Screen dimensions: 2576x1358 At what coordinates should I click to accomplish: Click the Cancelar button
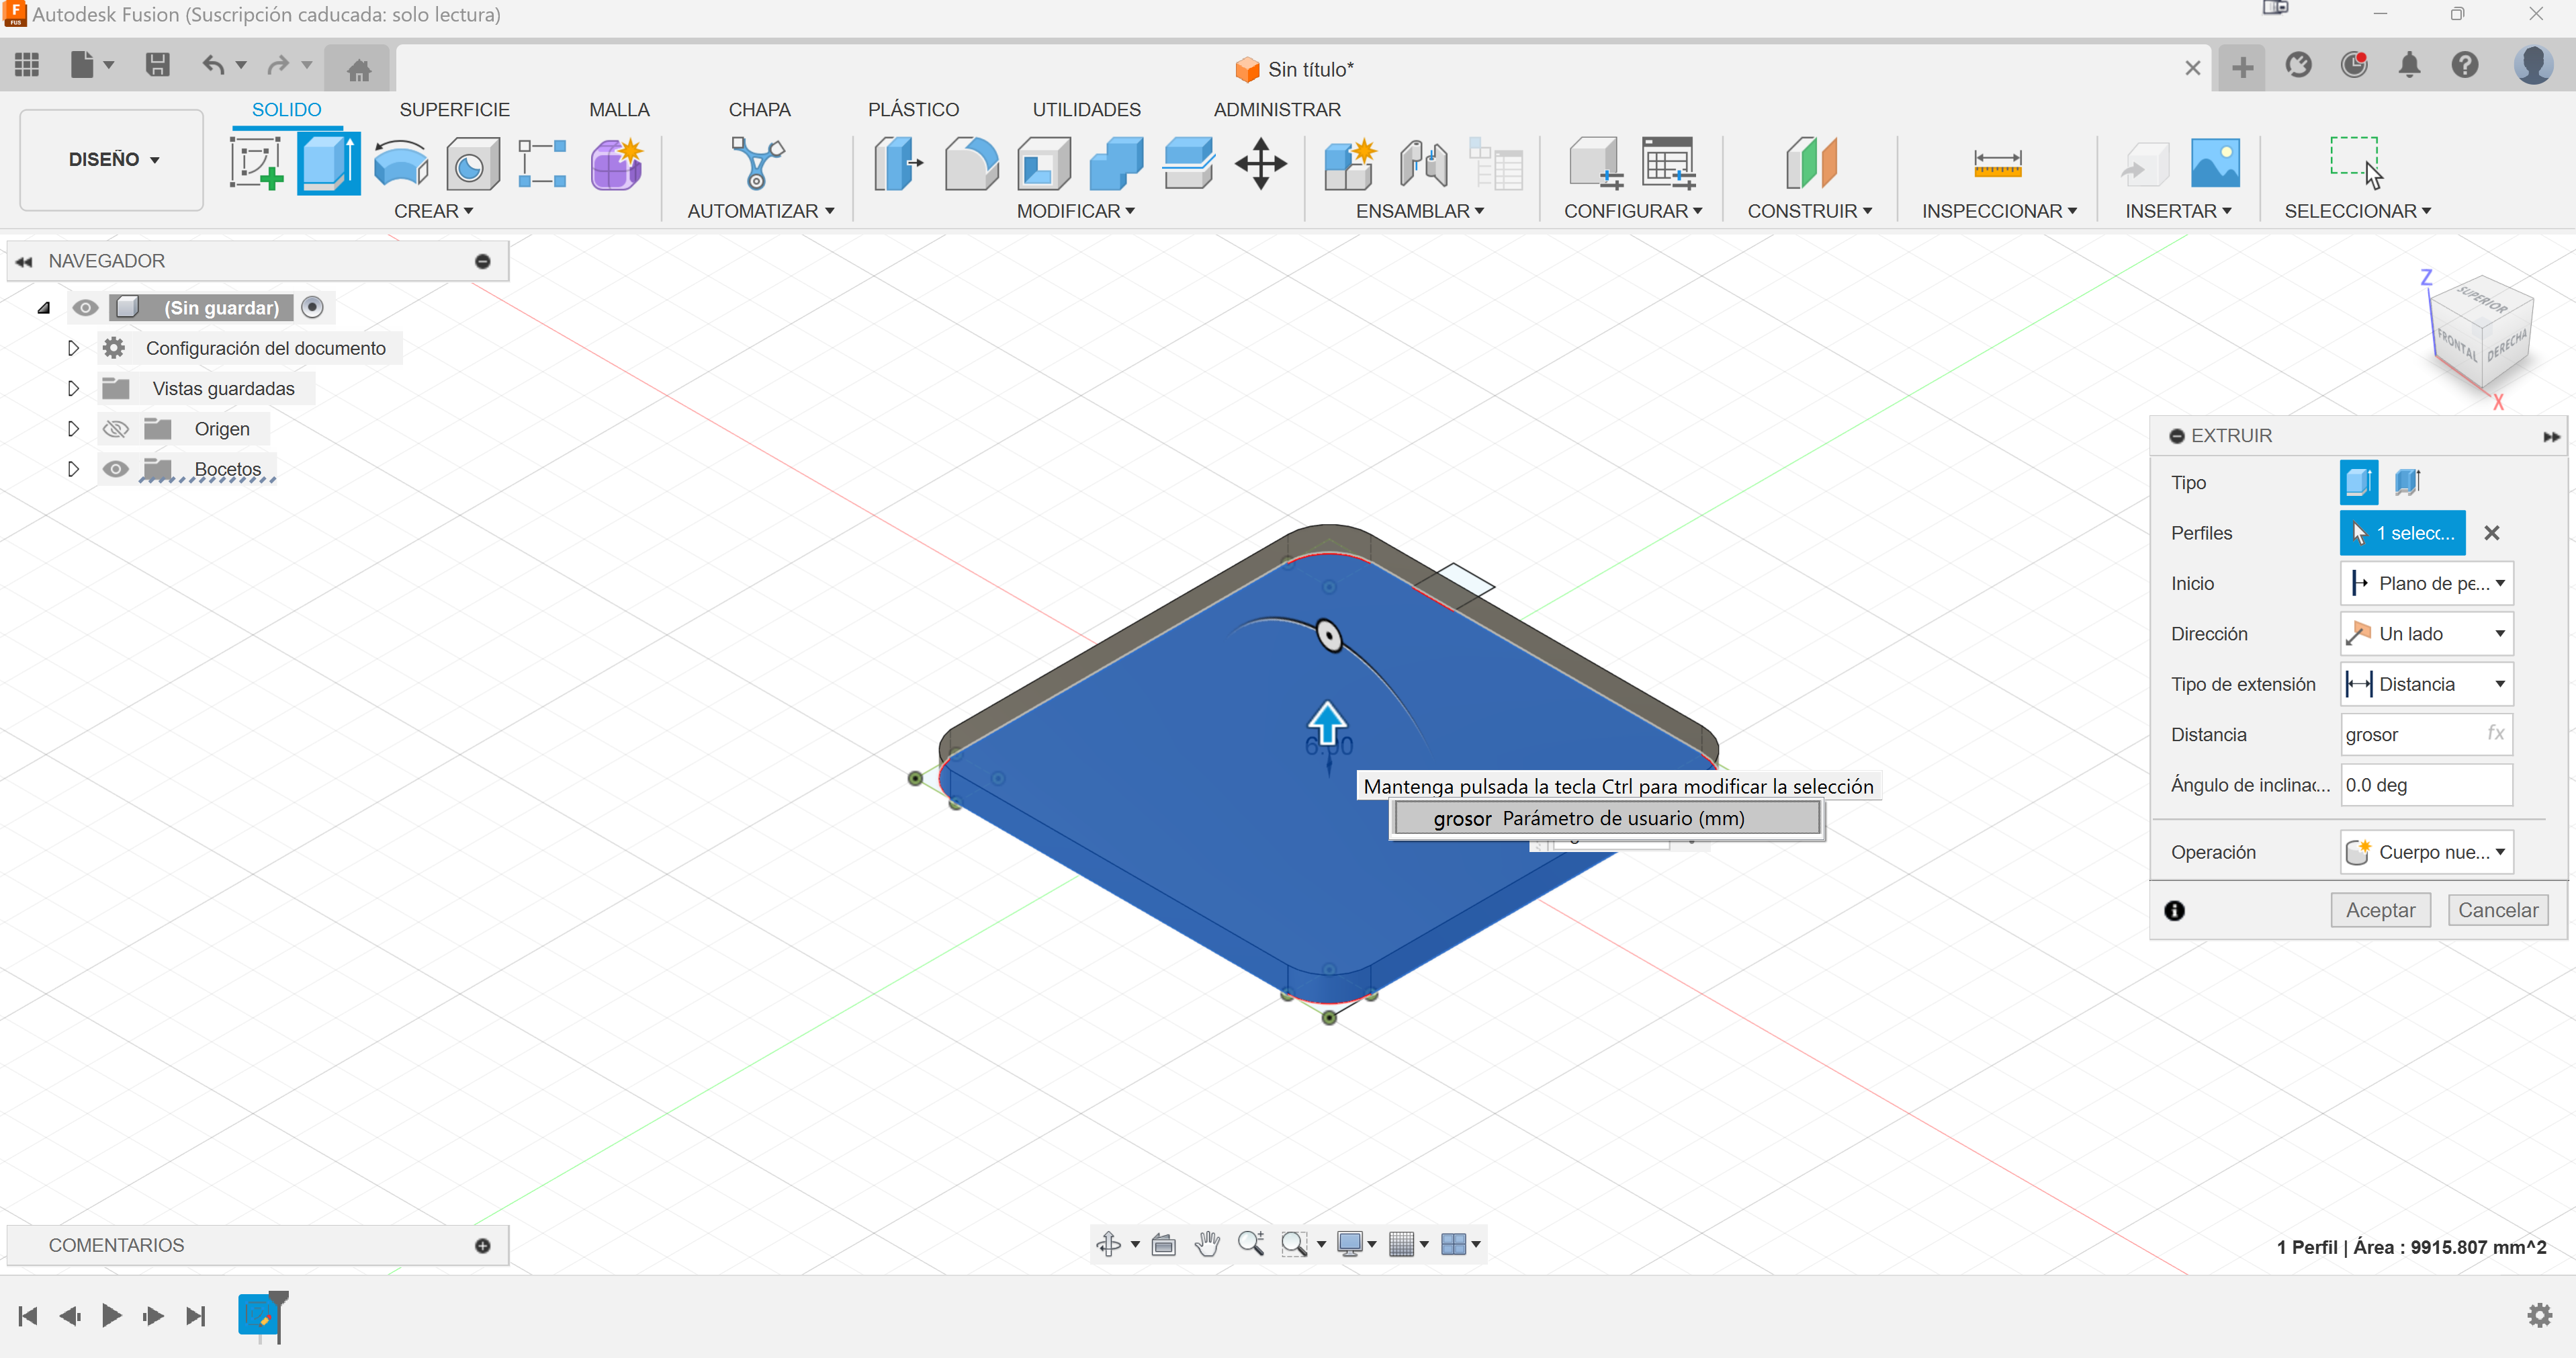click(x=2497, y=910)
